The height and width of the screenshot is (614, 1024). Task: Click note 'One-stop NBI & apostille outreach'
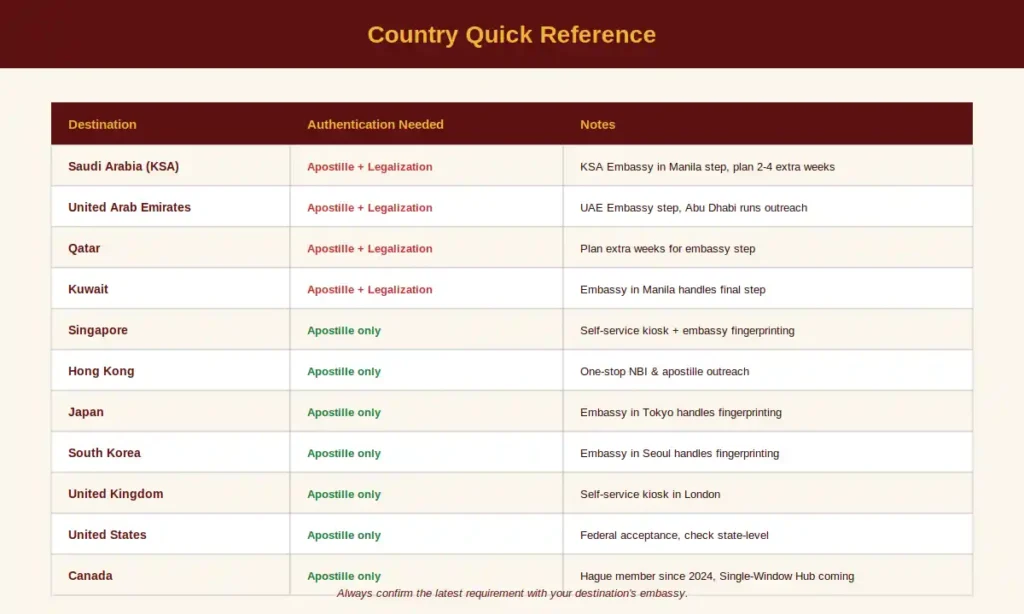[665, 372]
